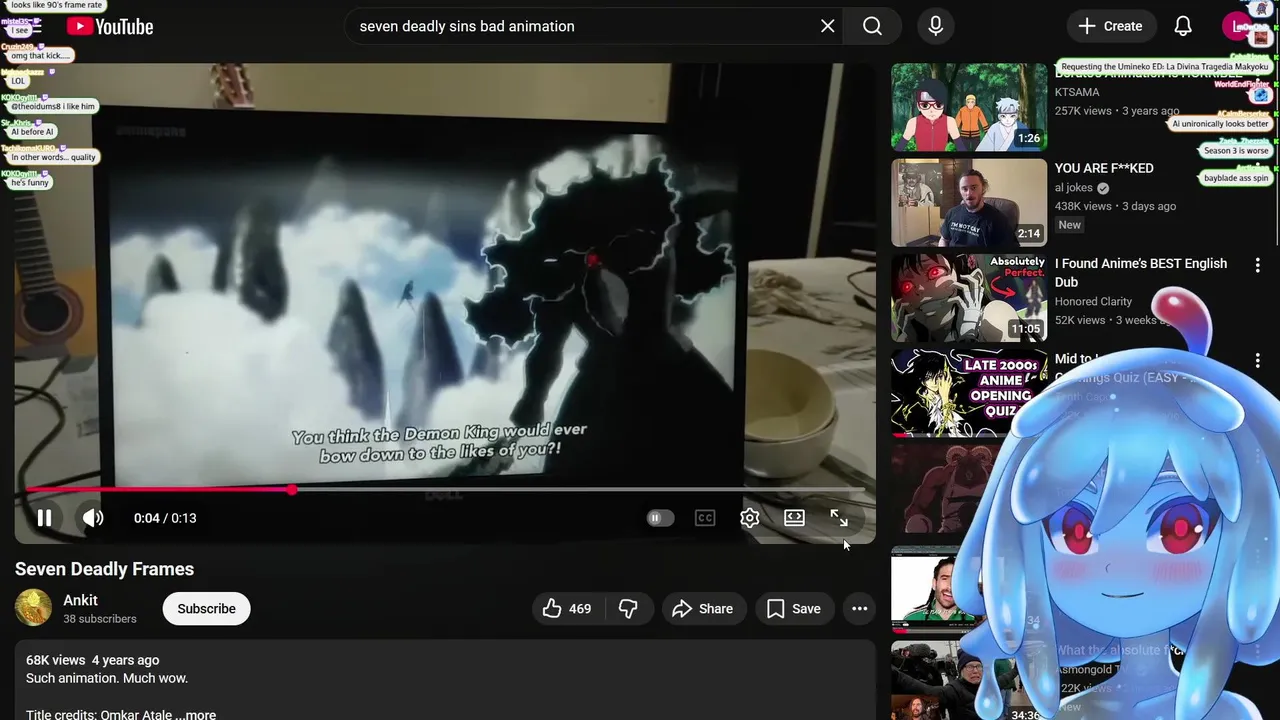1280x720 pixels.
Task: Click the 38 subscribers text
Action: coord(100,619)
